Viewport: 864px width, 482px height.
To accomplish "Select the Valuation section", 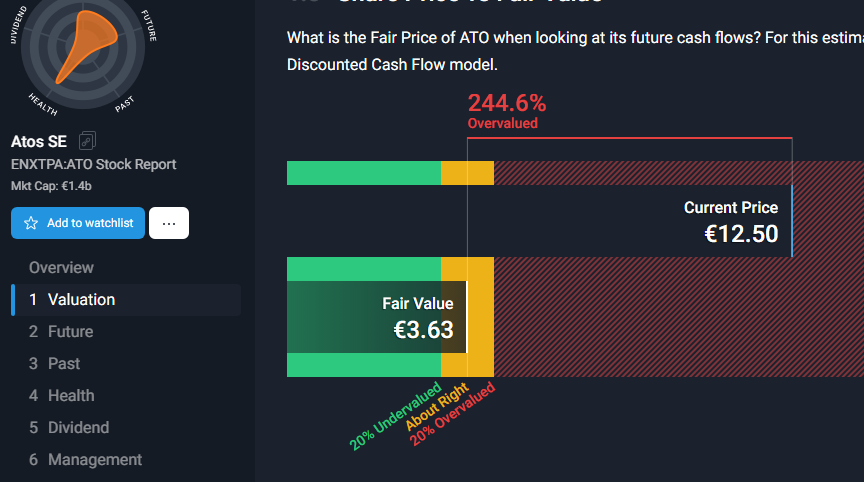I will (x=126, y=300).
